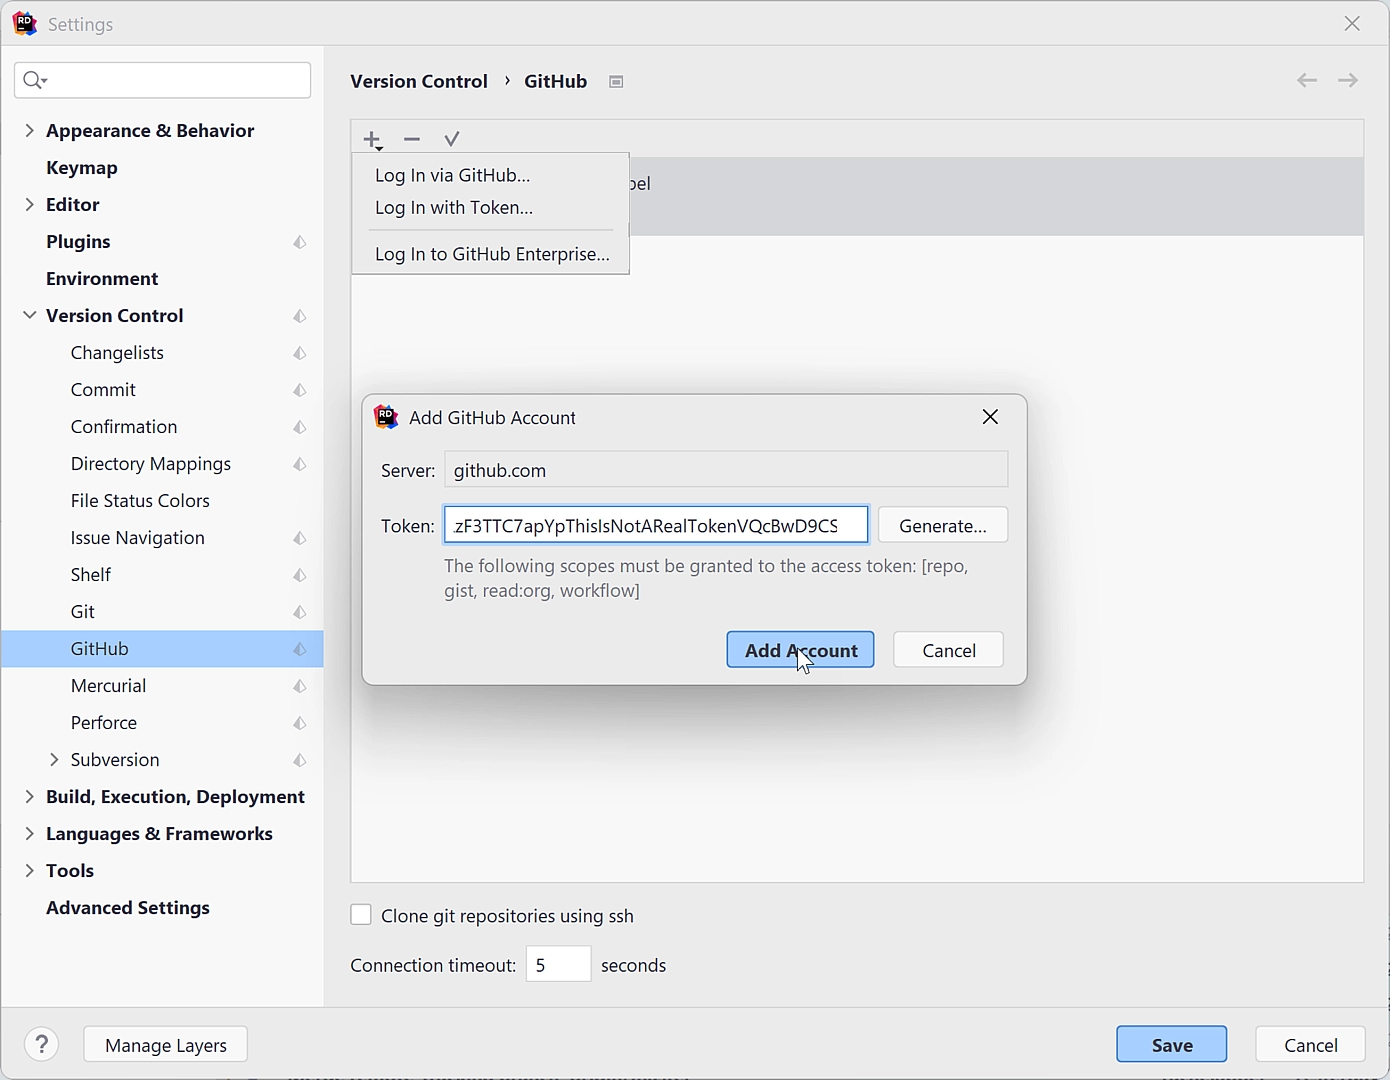Click the Rider logo in Add GitHub Account dialog

pos(386,417)
